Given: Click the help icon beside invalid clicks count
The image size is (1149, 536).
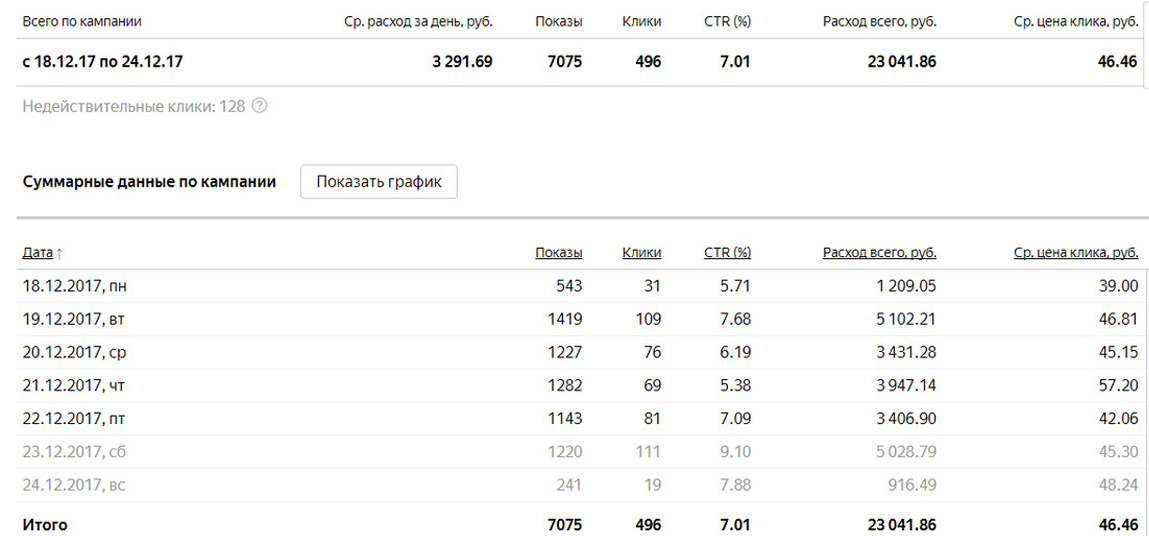Looking at the screenshot, I should tap(260, 106).
